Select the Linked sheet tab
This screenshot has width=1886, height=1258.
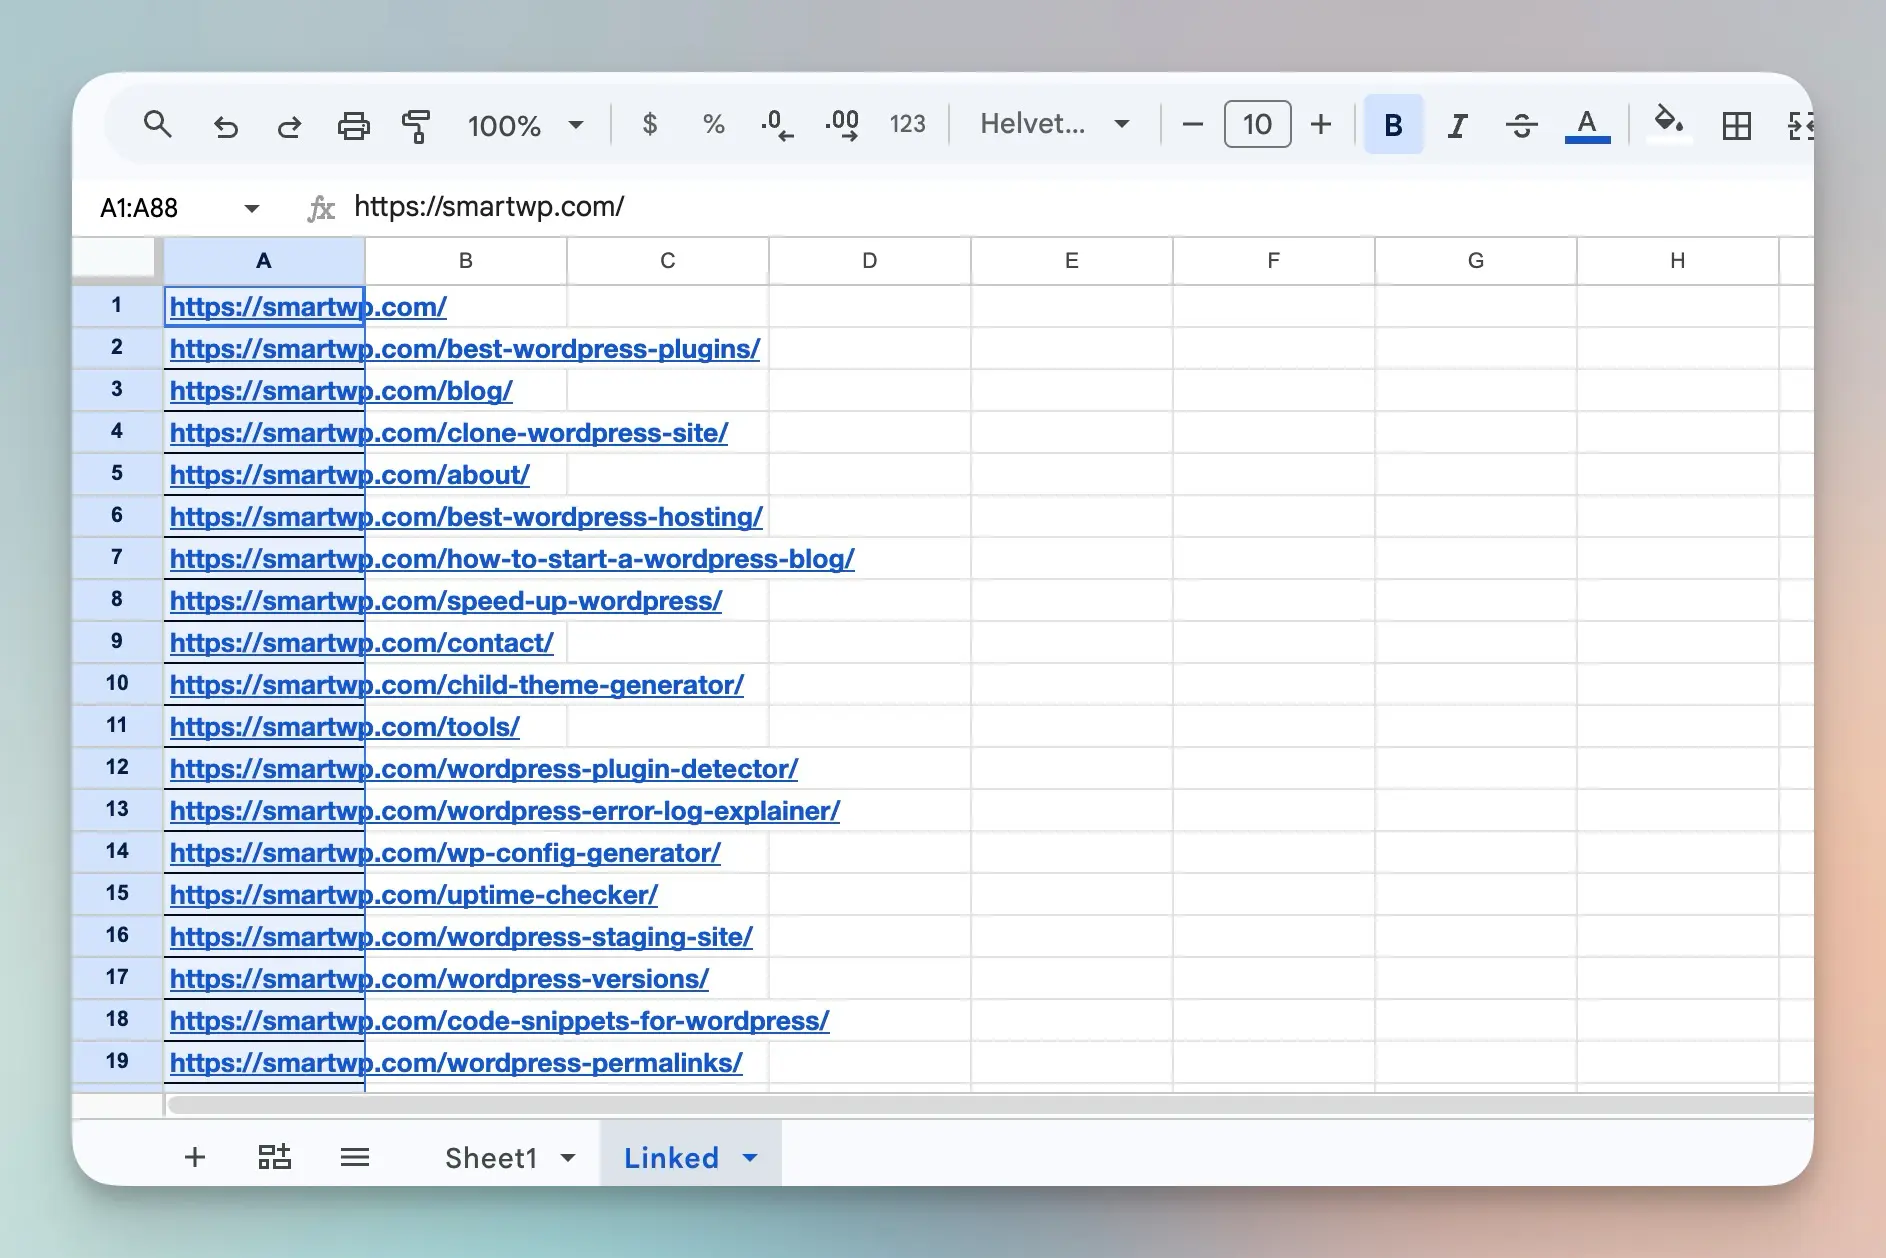pos(671,1158)
